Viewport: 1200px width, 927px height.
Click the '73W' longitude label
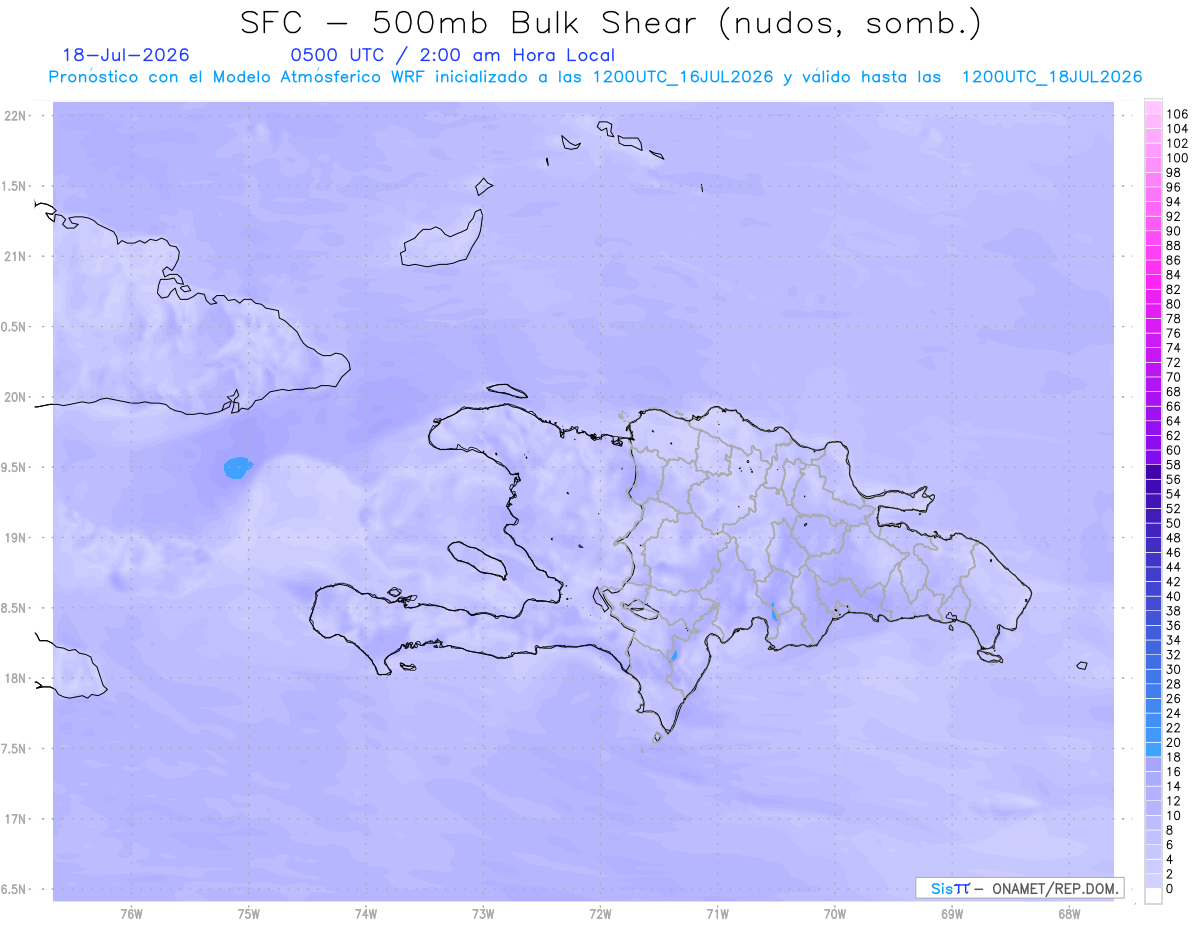pos(483,914)
